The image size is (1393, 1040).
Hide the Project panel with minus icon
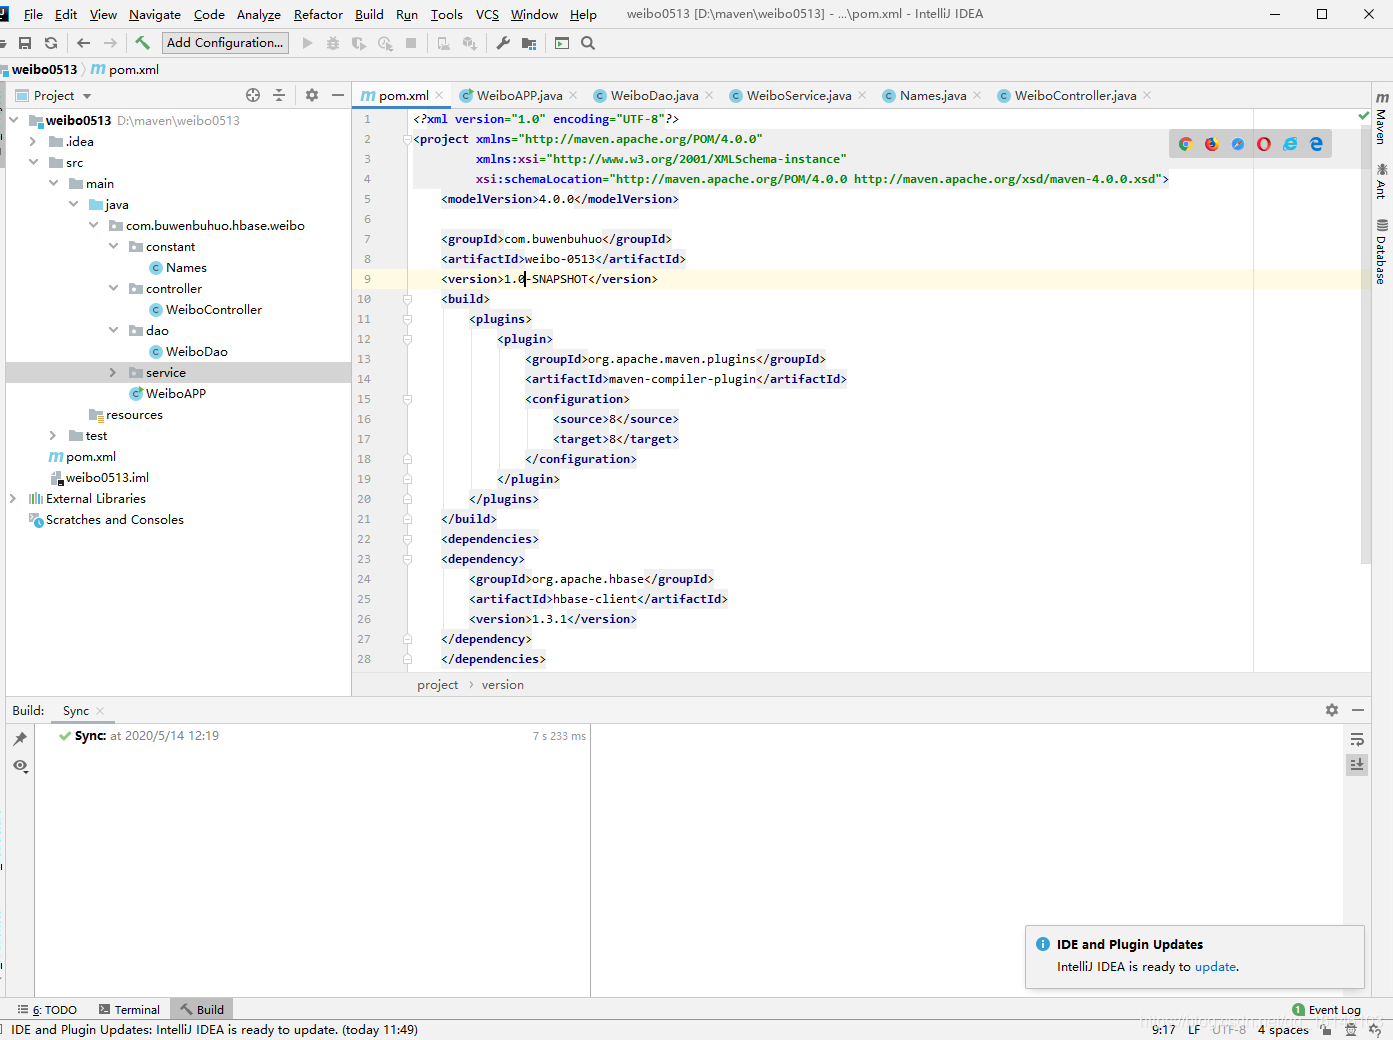pyautogui.click(x=338, y=95)
